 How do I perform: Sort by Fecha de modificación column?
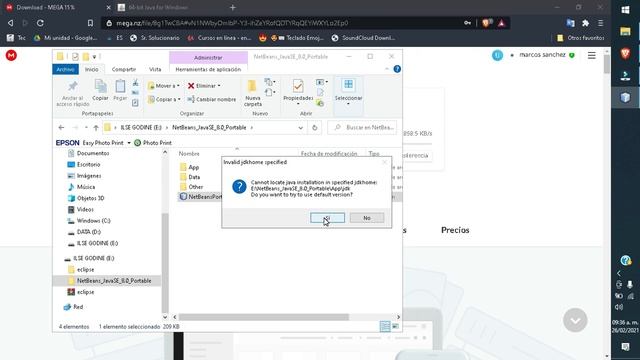(329, 154)
